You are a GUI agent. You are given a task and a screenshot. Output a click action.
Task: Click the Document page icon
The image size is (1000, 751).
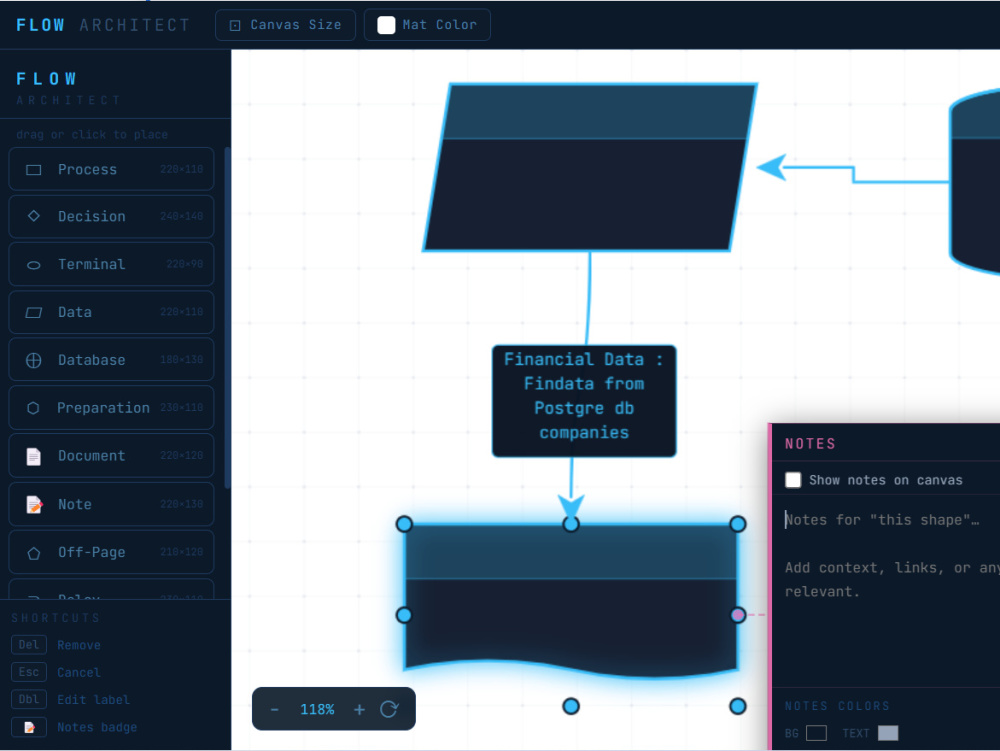[x=33, y=456]
